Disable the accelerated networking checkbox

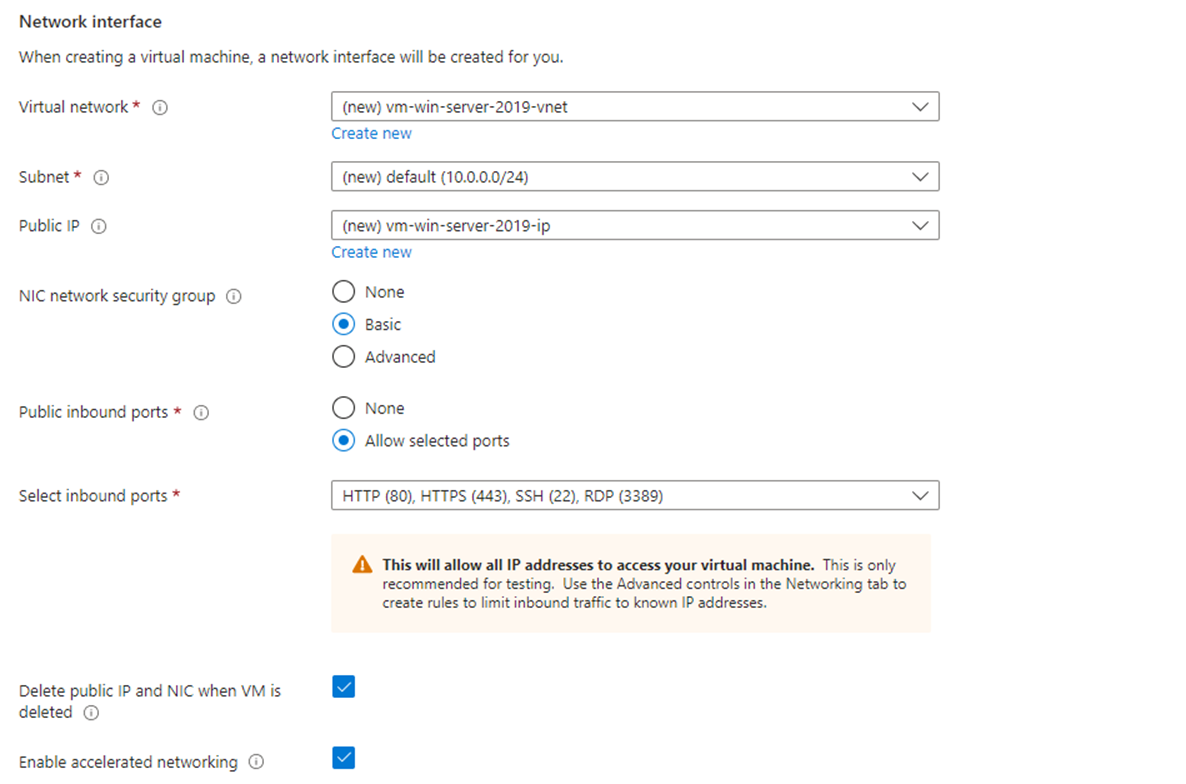point(343,758)
